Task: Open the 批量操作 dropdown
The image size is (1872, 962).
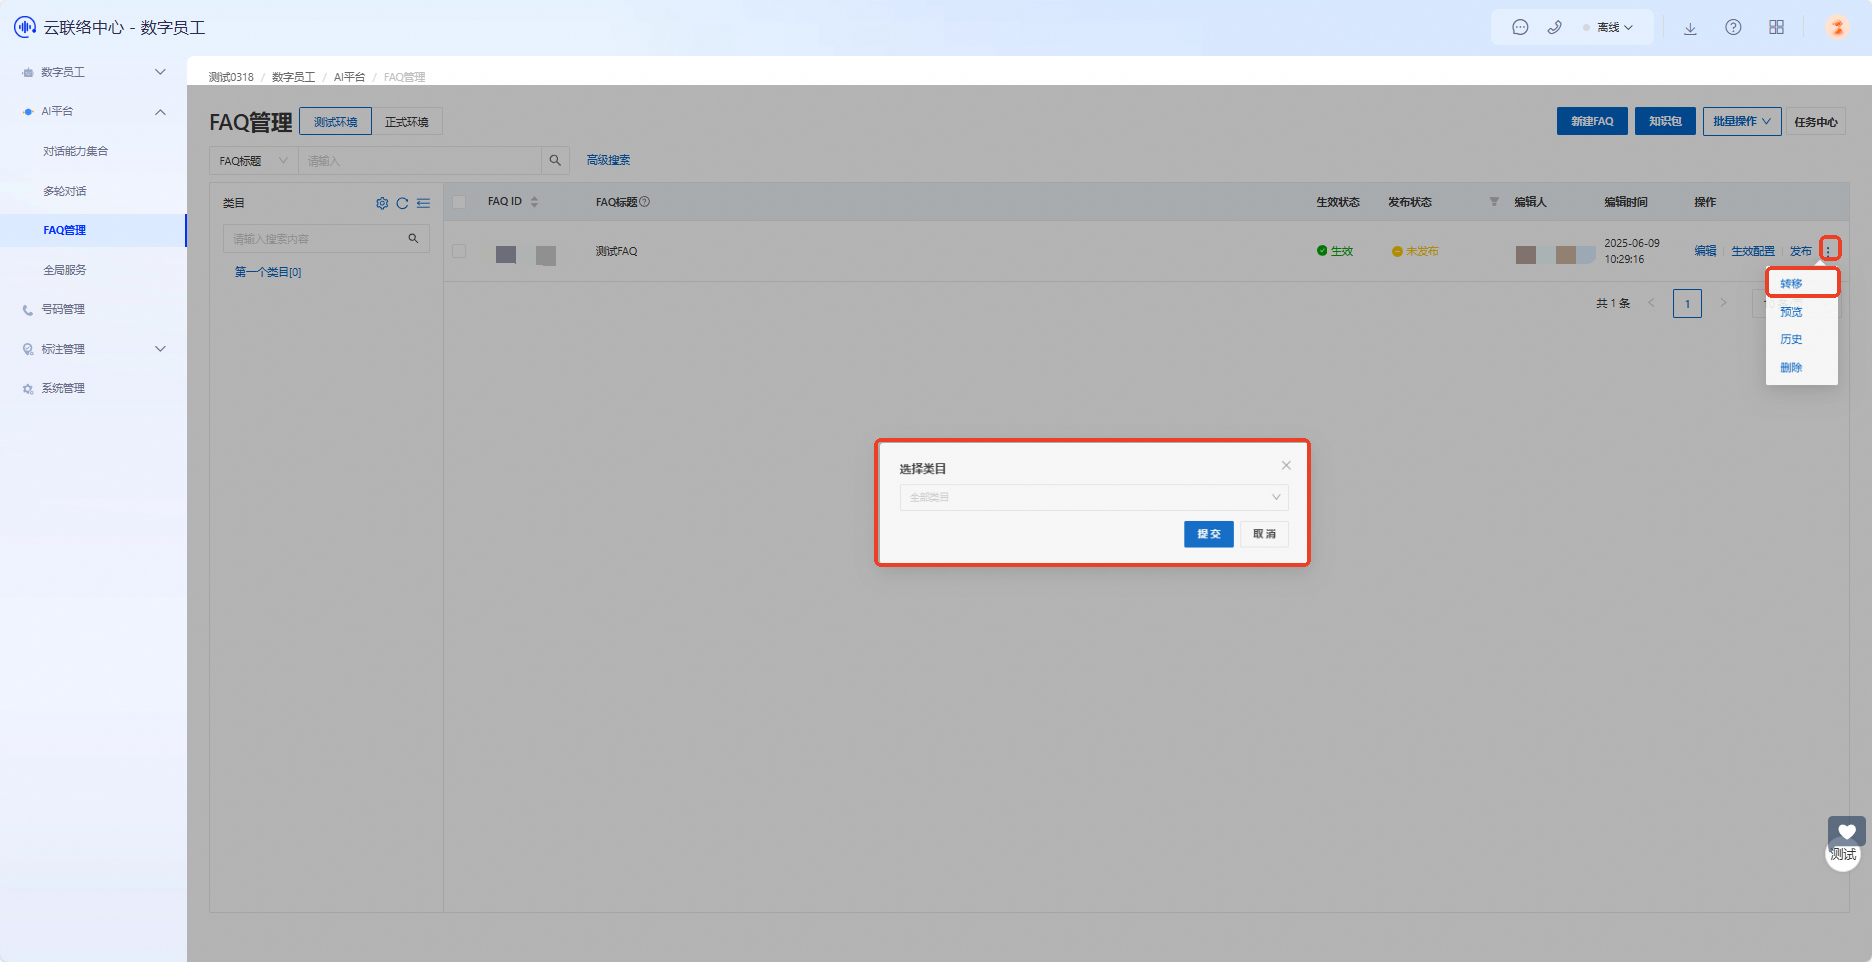Action: coord(1742,121)
